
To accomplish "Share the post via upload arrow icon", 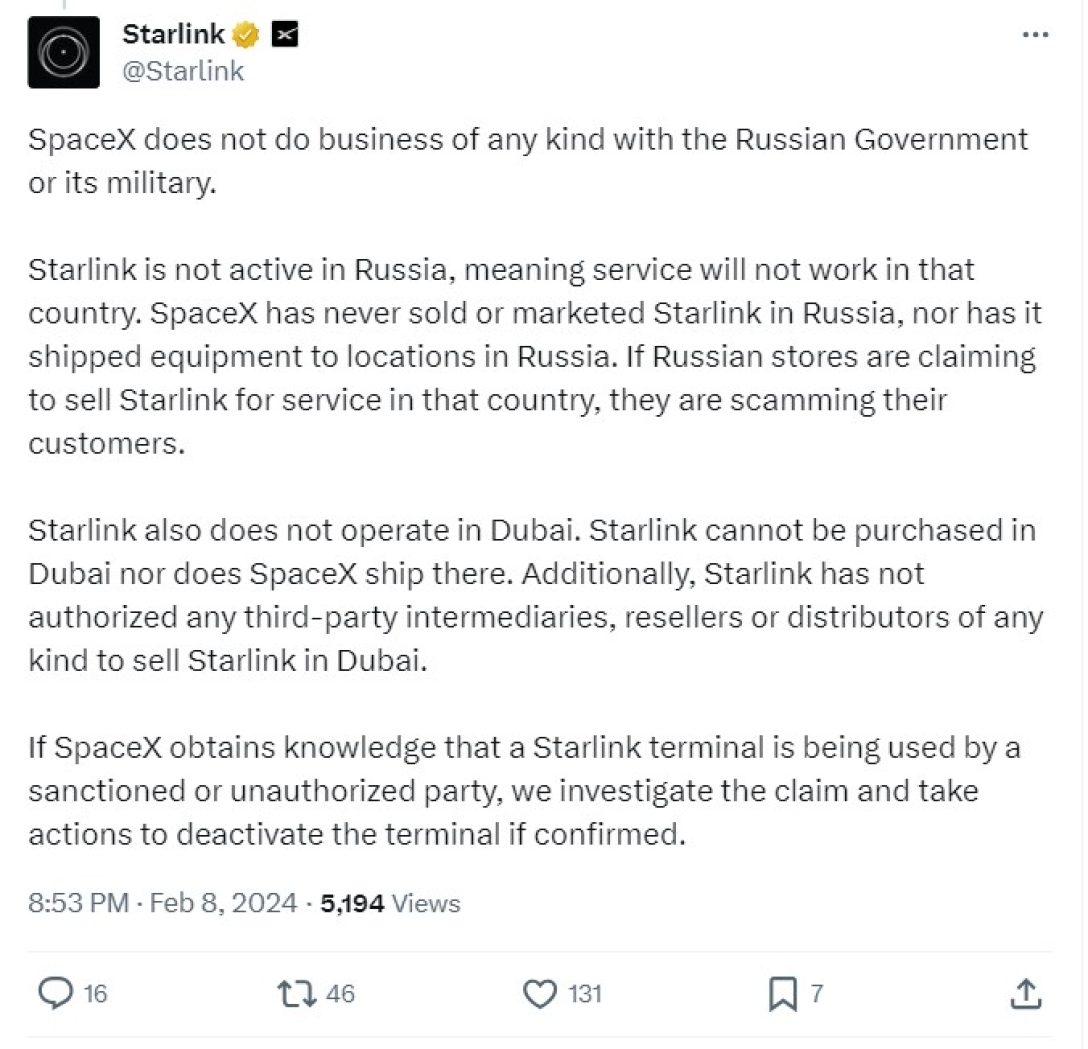I will tap(1026, 993).
